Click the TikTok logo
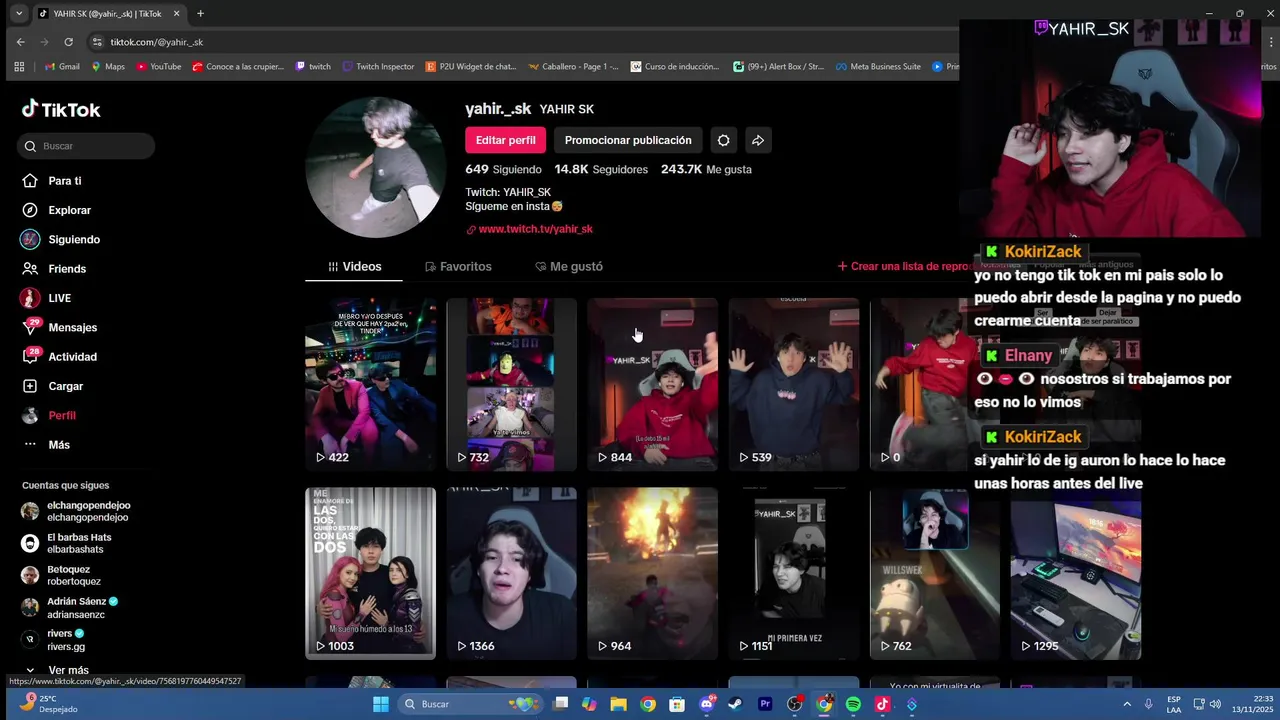The image size is (1280, 720). click(x=61, y=109)
